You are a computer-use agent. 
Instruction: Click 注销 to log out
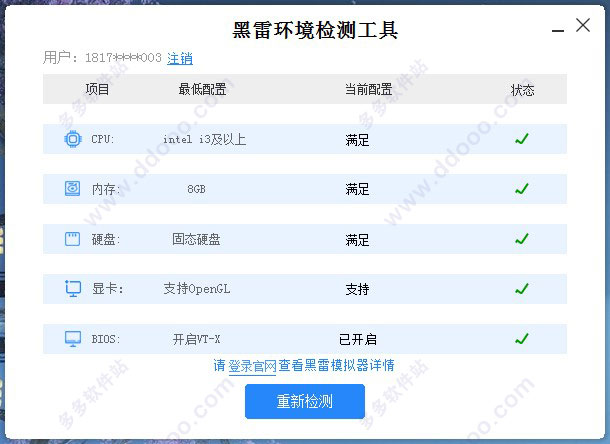click(180, 58)
